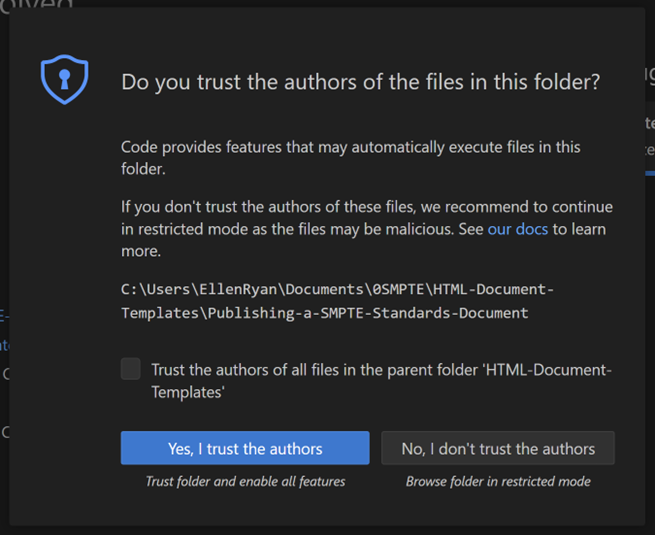Click 'Trust folder and enable all features' caption

[x=245, y=481]
